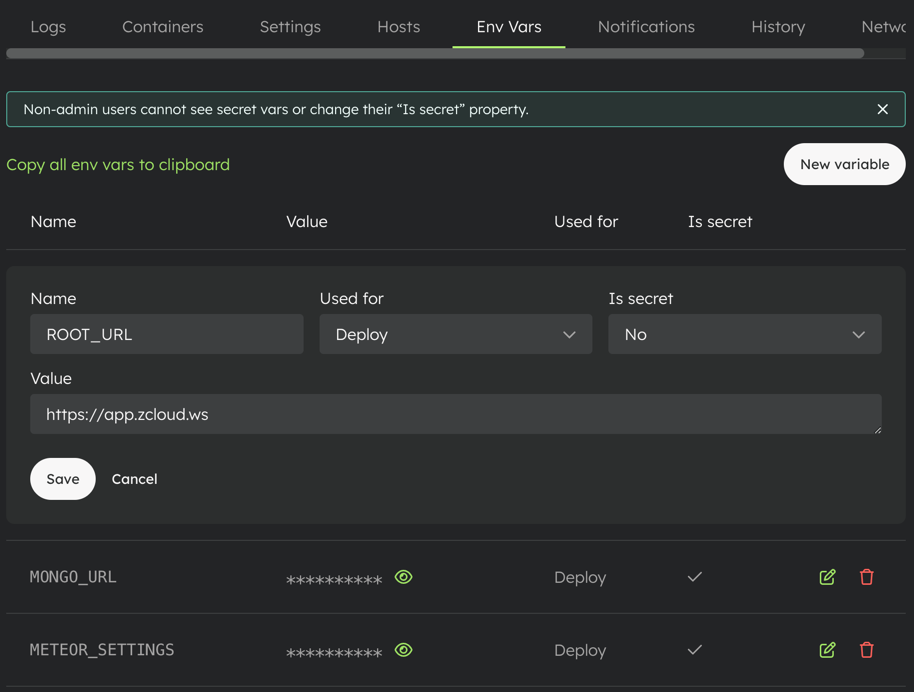Switch to the Logs tab
This screenshot has width=914, height=692.
pyautogui.click(x=47, y=27)
